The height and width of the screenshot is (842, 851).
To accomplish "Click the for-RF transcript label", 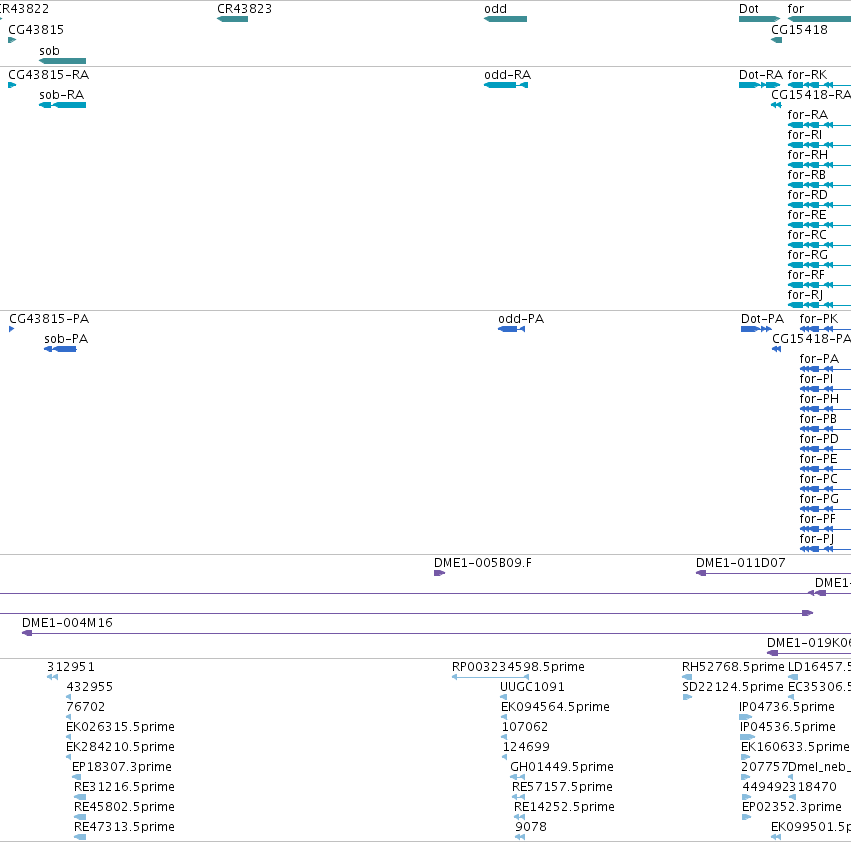I will click(806, 275).
